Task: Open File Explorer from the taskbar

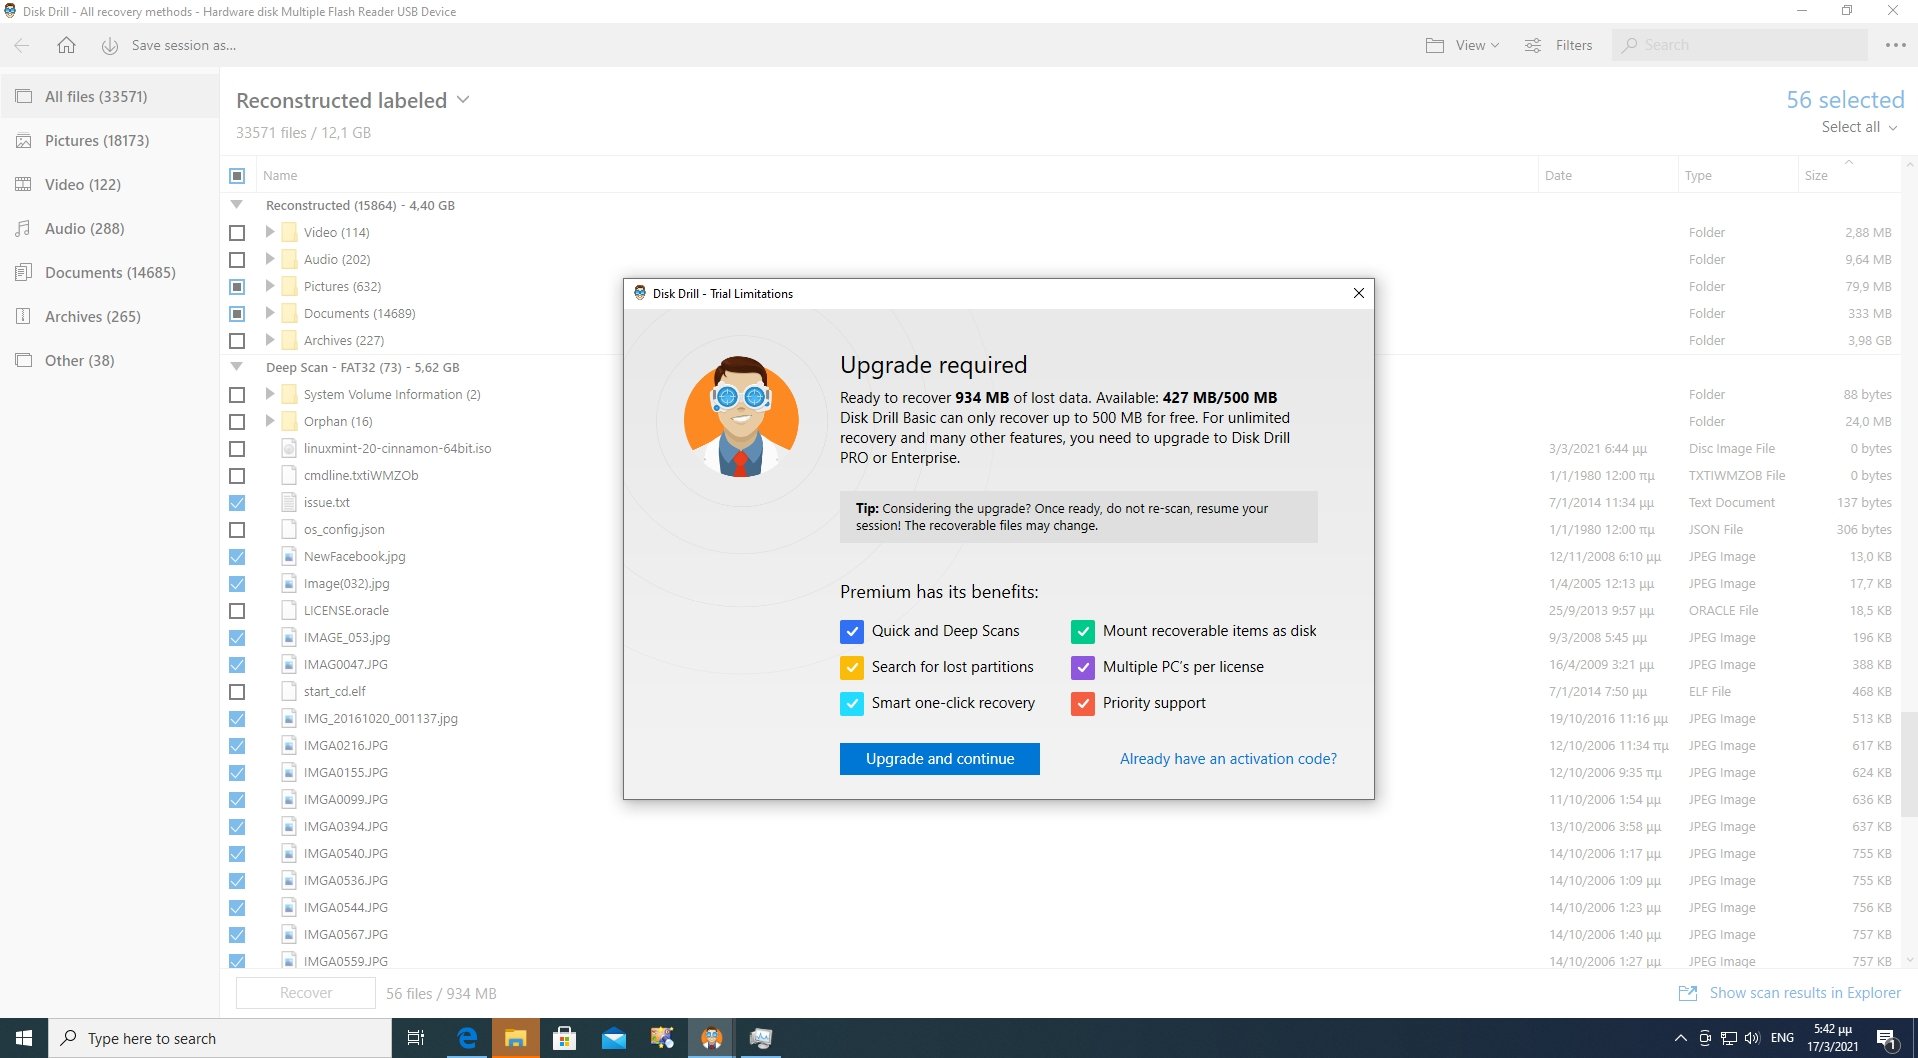Action: tap(515, 1038)
